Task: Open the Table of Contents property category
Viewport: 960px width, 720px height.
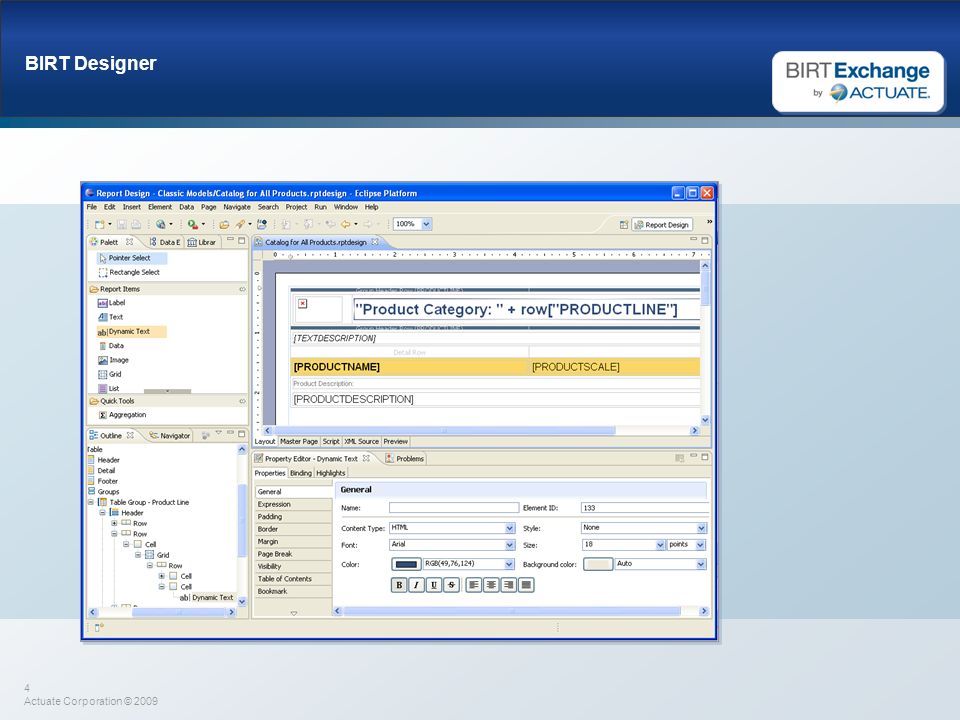Action: (293, 579)
